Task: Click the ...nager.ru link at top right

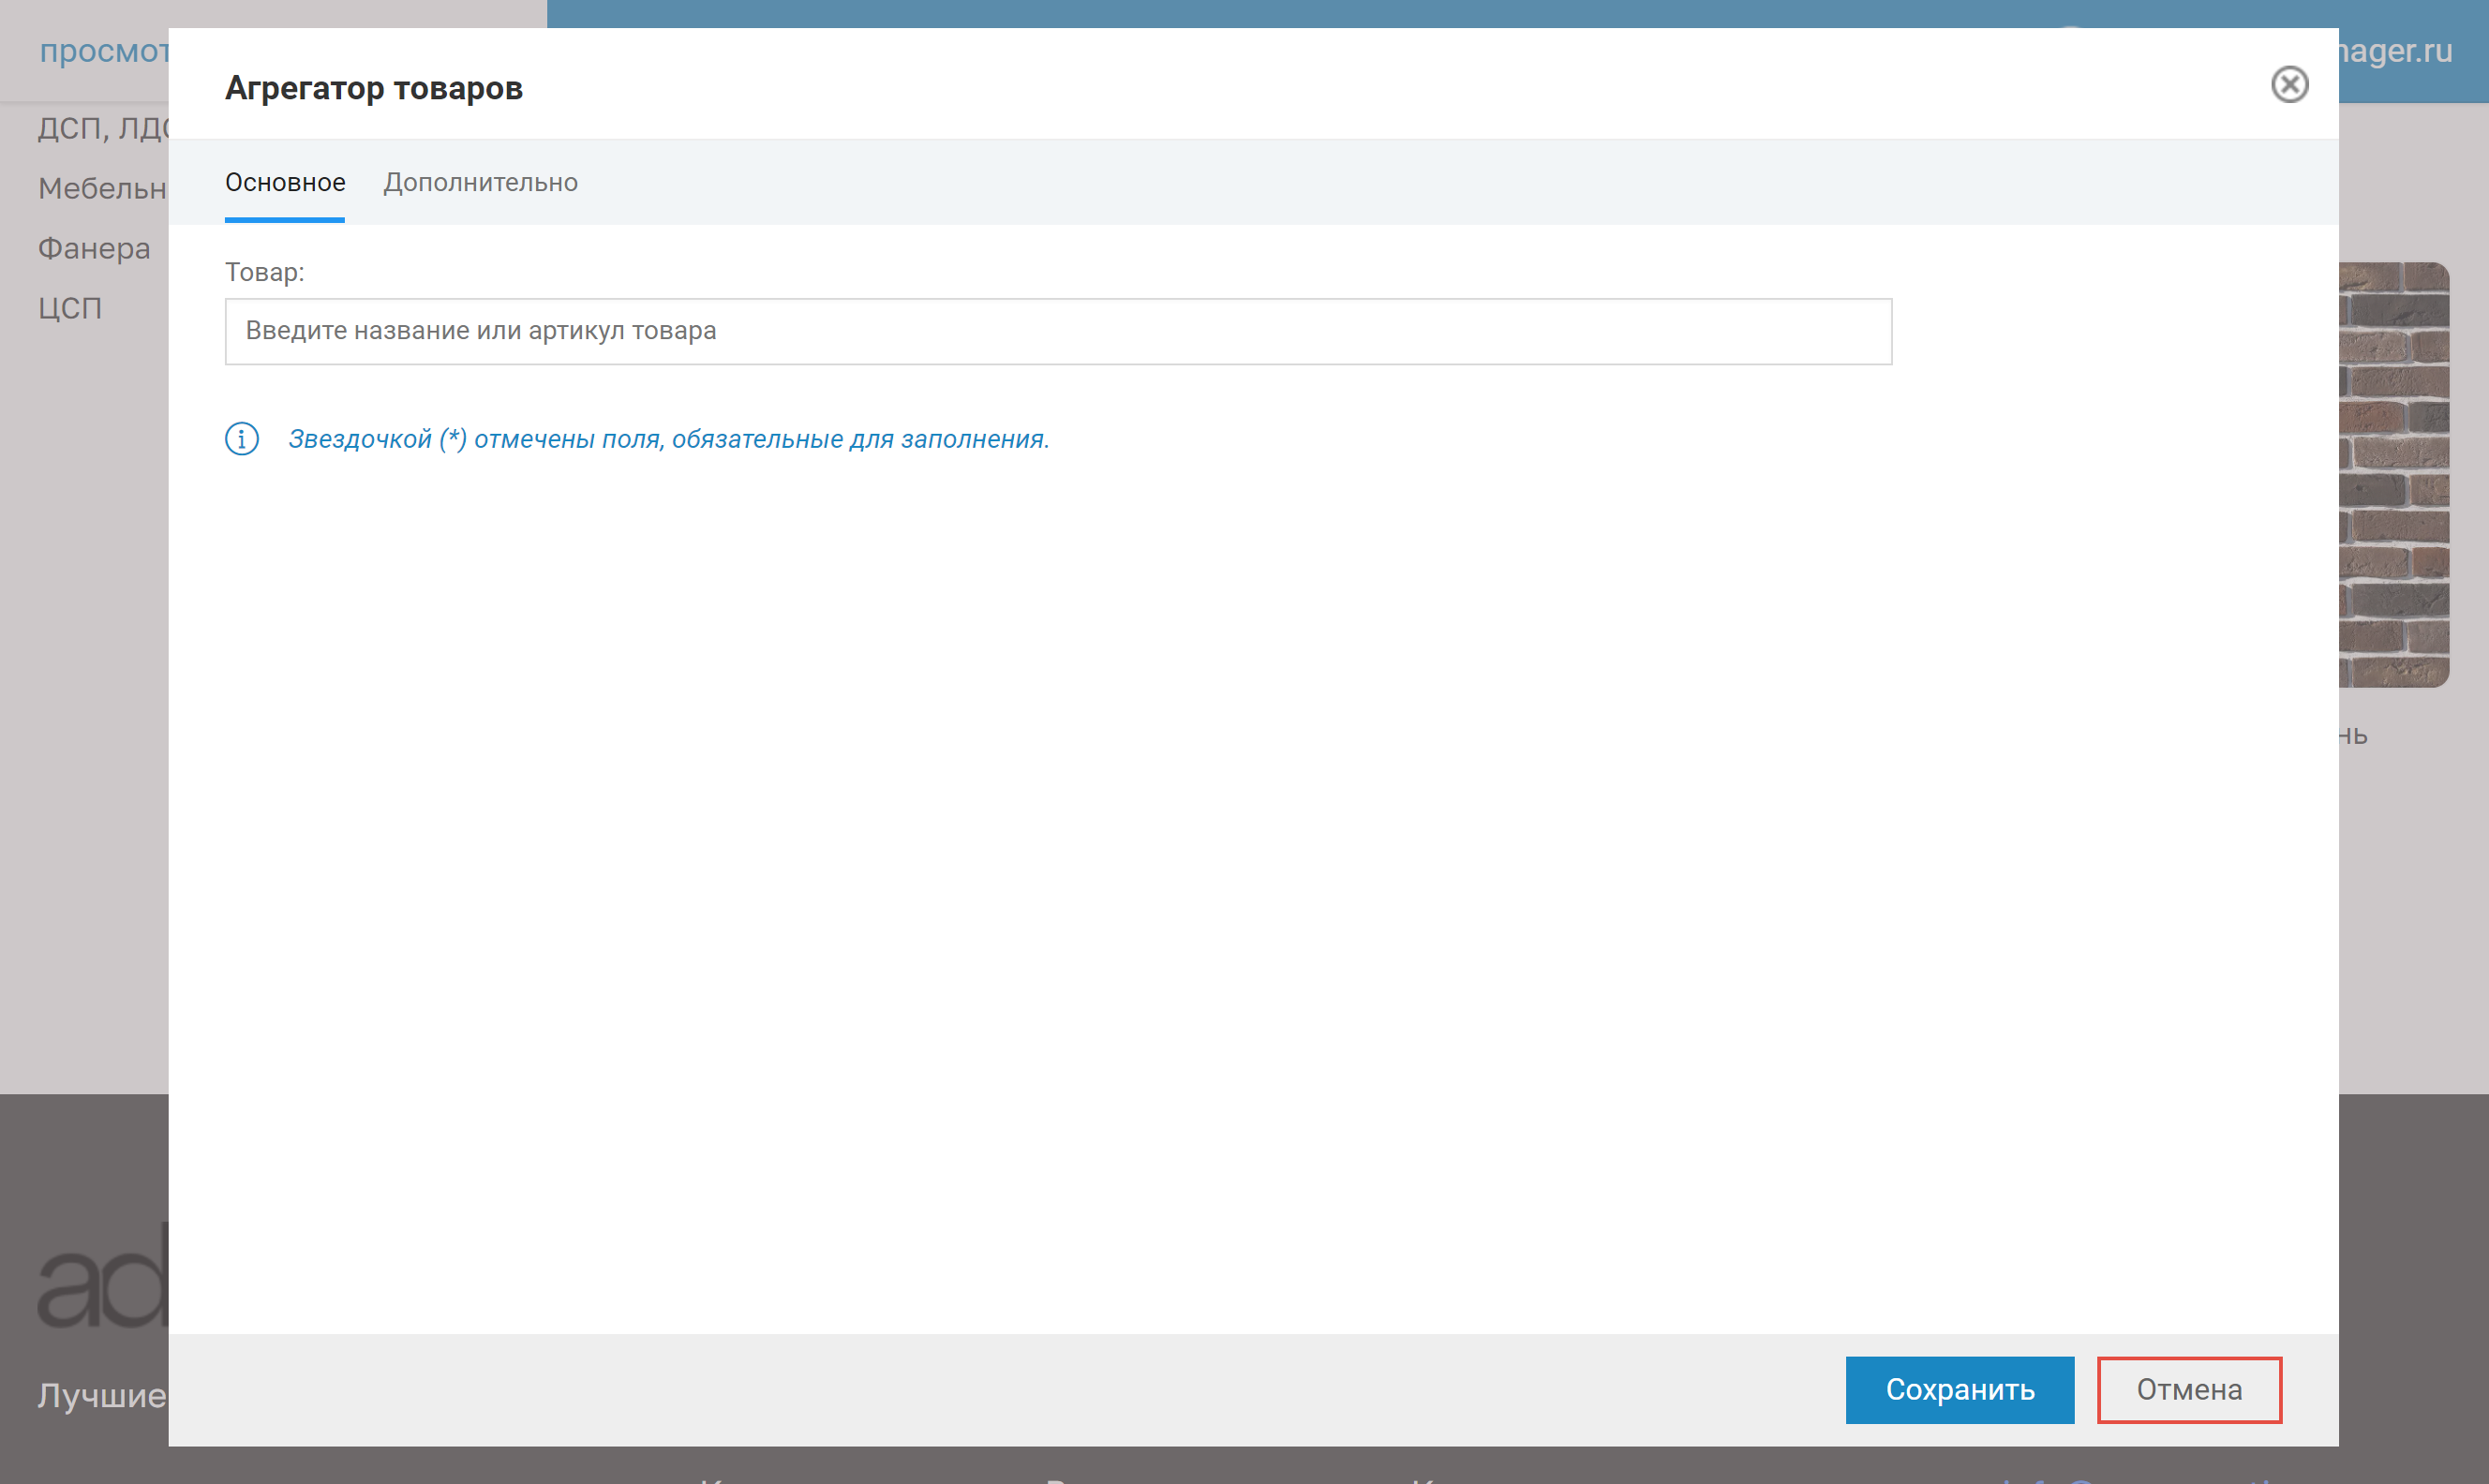Action: pos(2395,51)
